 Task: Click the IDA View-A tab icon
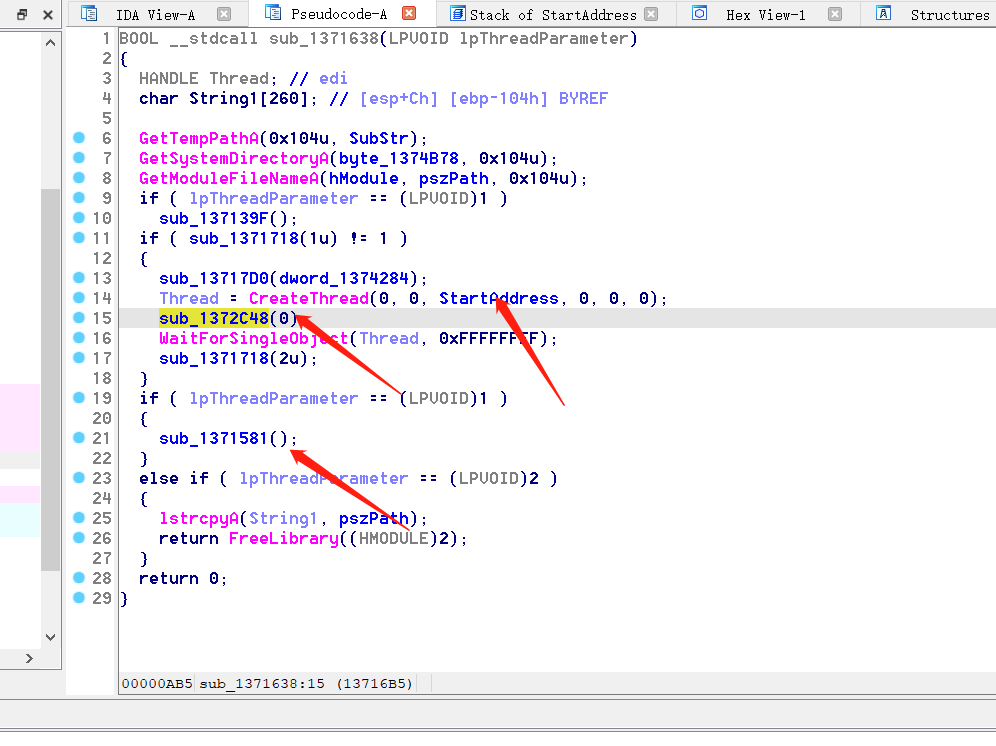89,13
